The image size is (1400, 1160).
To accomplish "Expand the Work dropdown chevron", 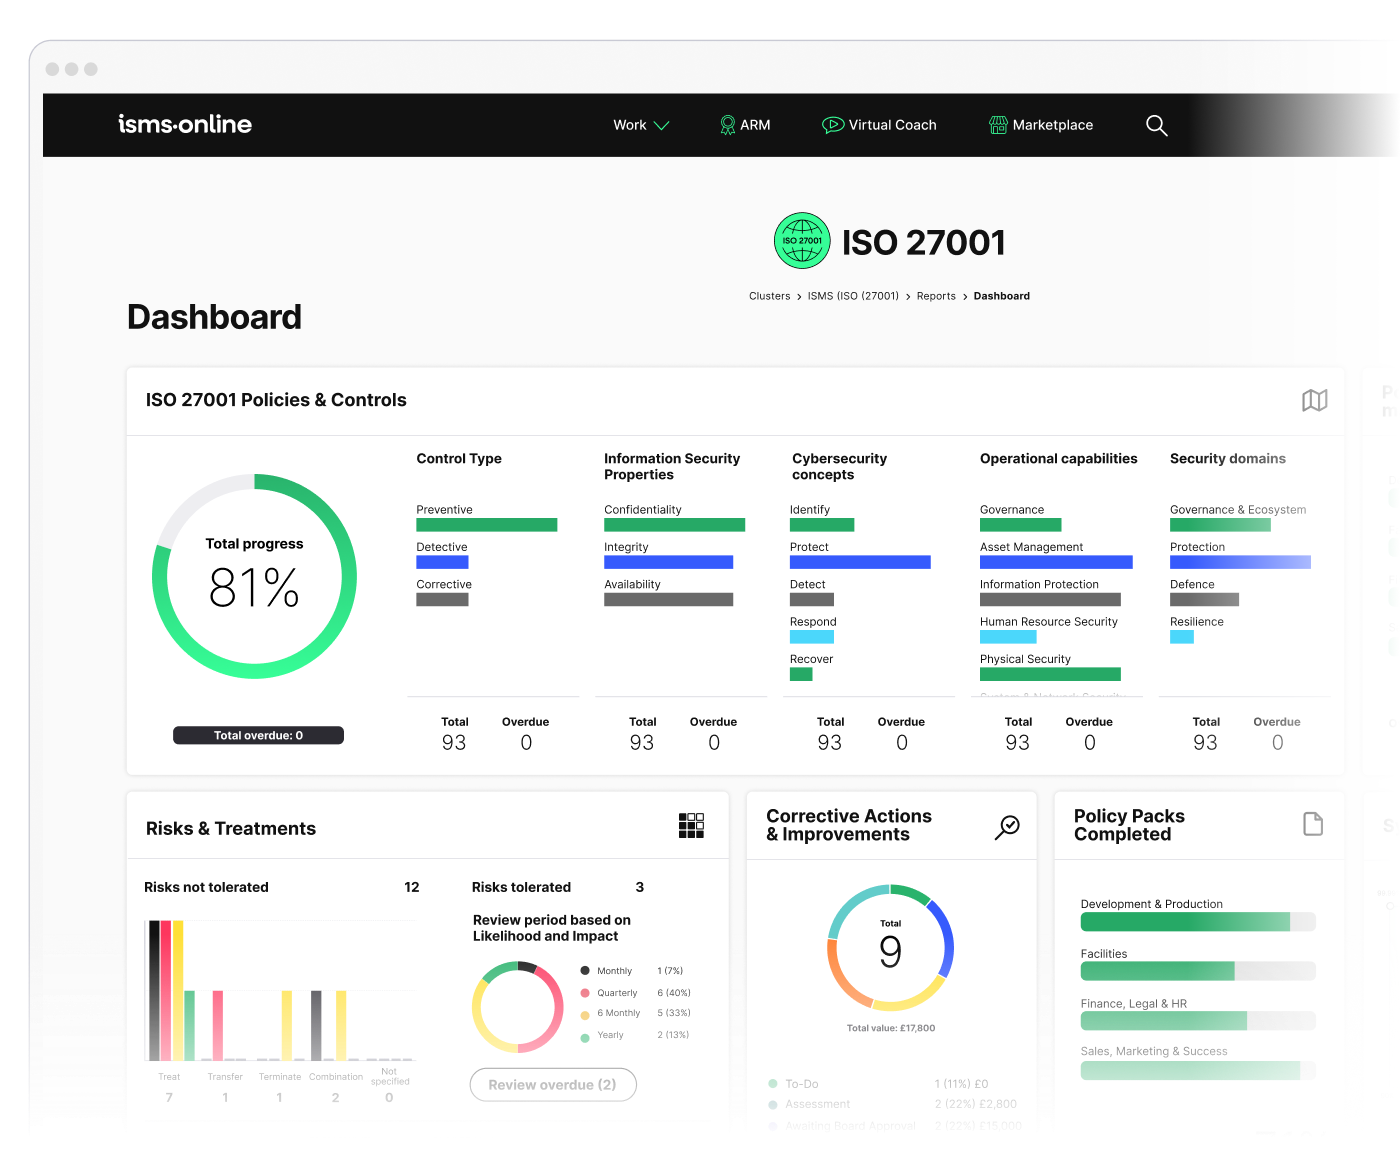I will coord(661,125).
